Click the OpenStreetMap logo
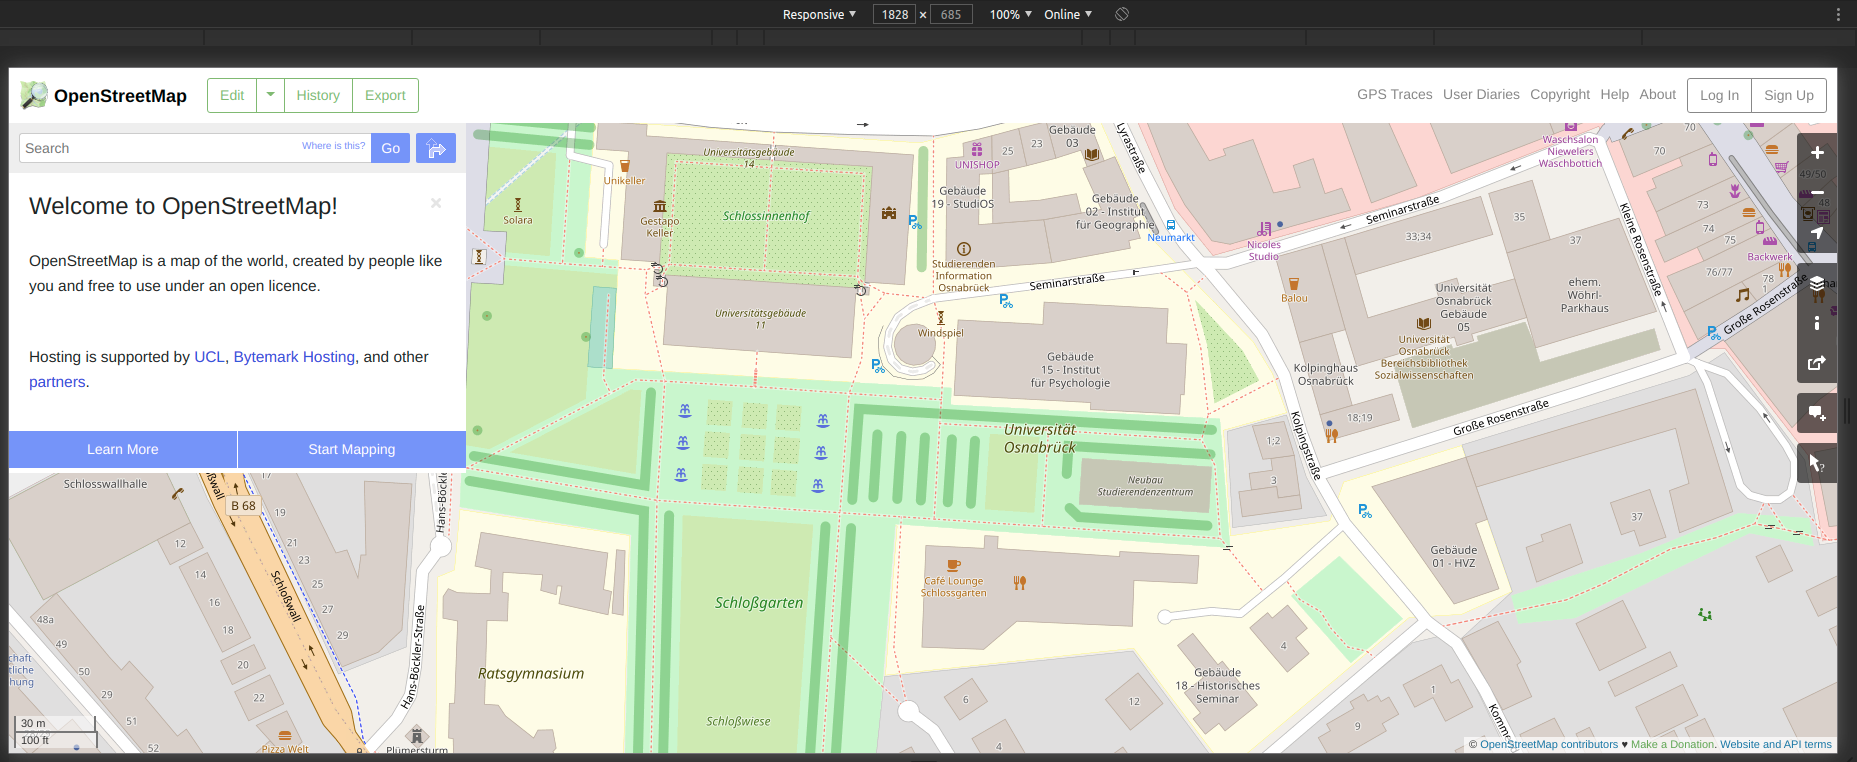The height and width of the screenshot is (762, 1857). click(103, 96)
